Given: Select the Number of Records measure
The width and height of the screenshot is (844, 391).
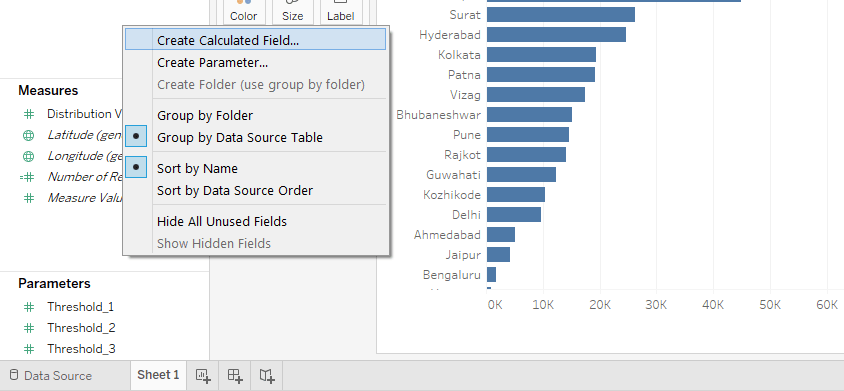Looking at the screenshot, I should (85, 177).
